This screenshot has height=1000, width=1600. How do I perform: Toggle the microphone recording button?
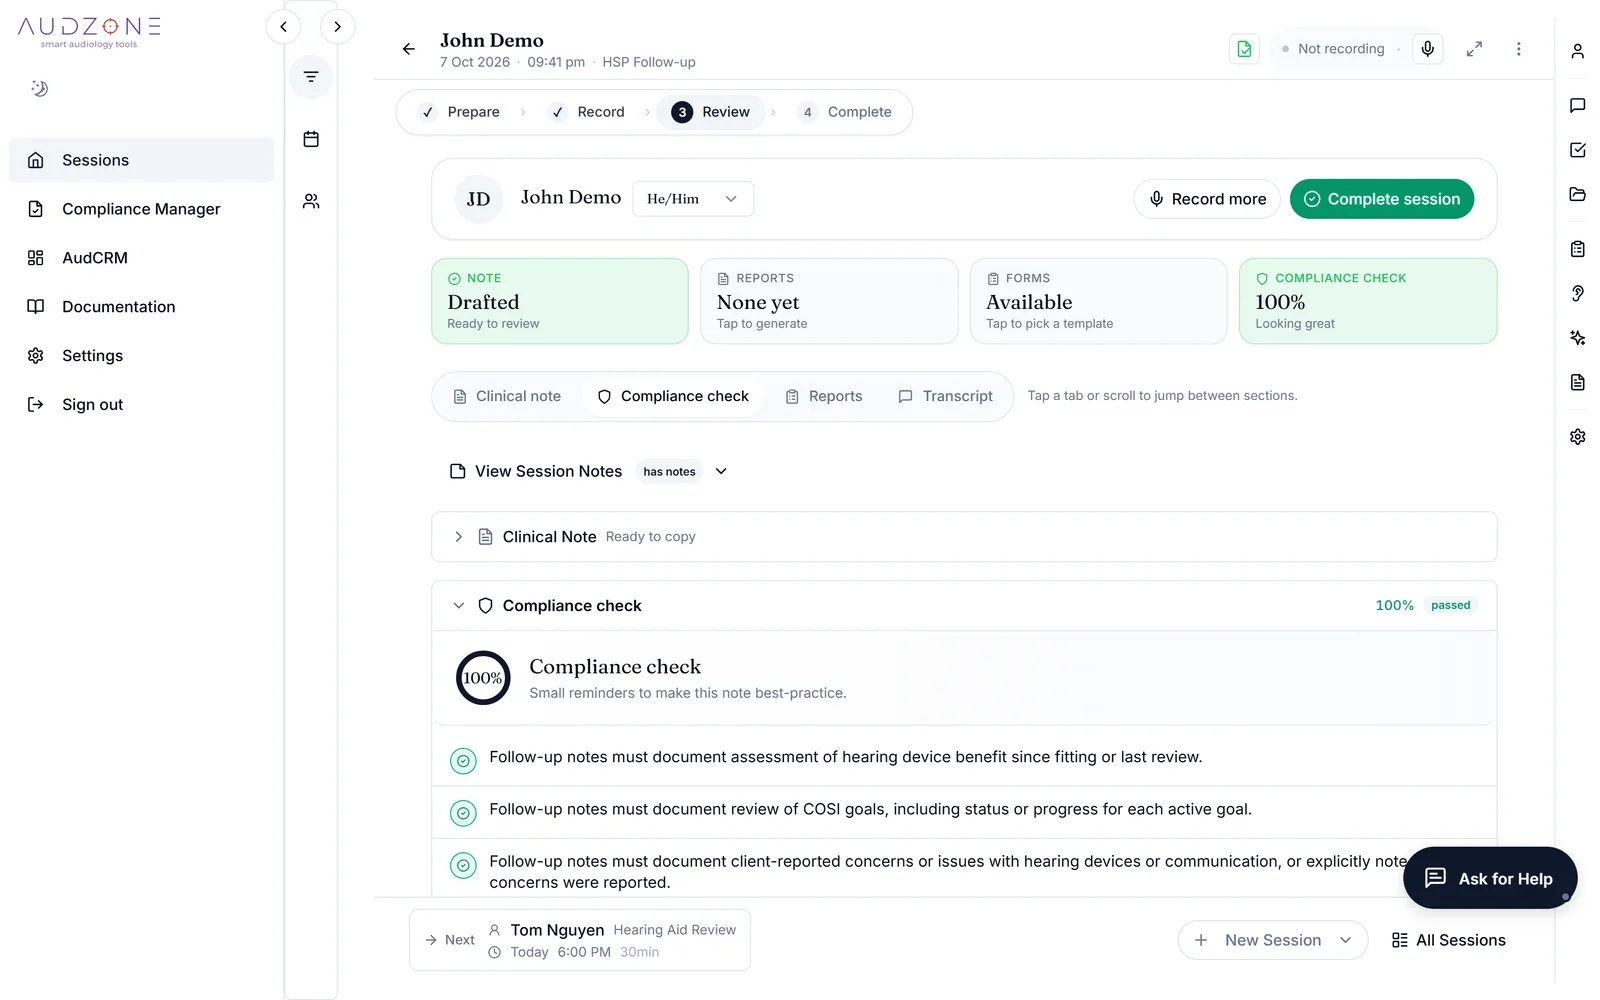click(x=1427, y=49)
